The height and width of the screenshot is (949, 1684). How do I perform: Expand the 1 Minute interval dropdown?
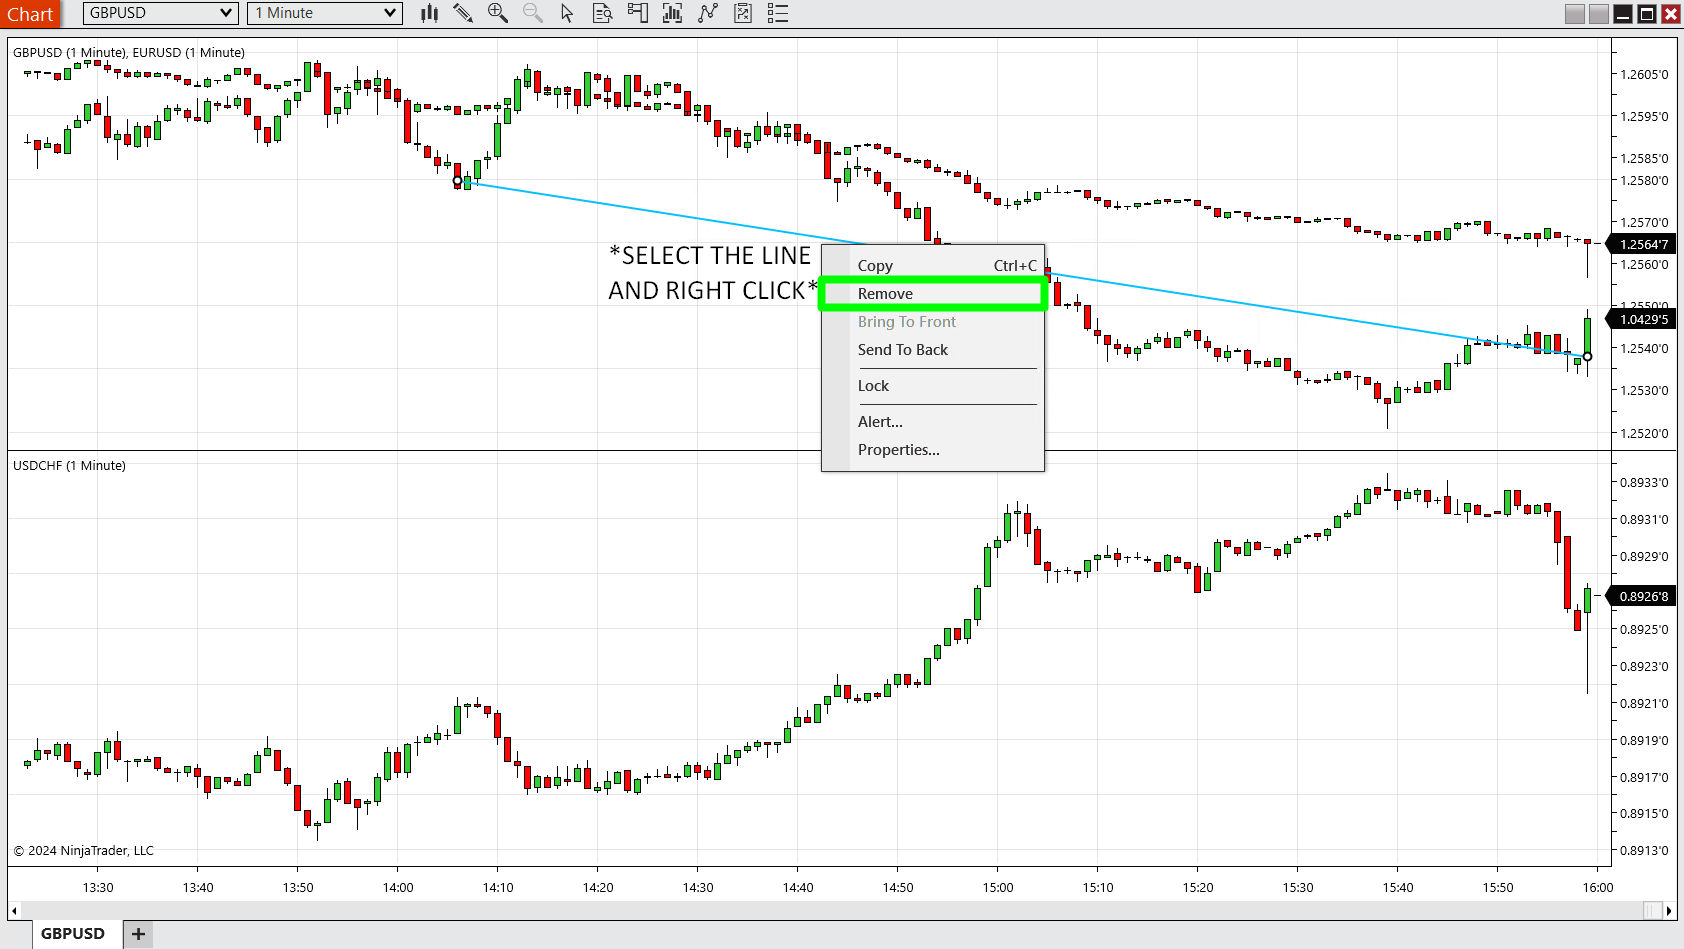coord(390,13)
